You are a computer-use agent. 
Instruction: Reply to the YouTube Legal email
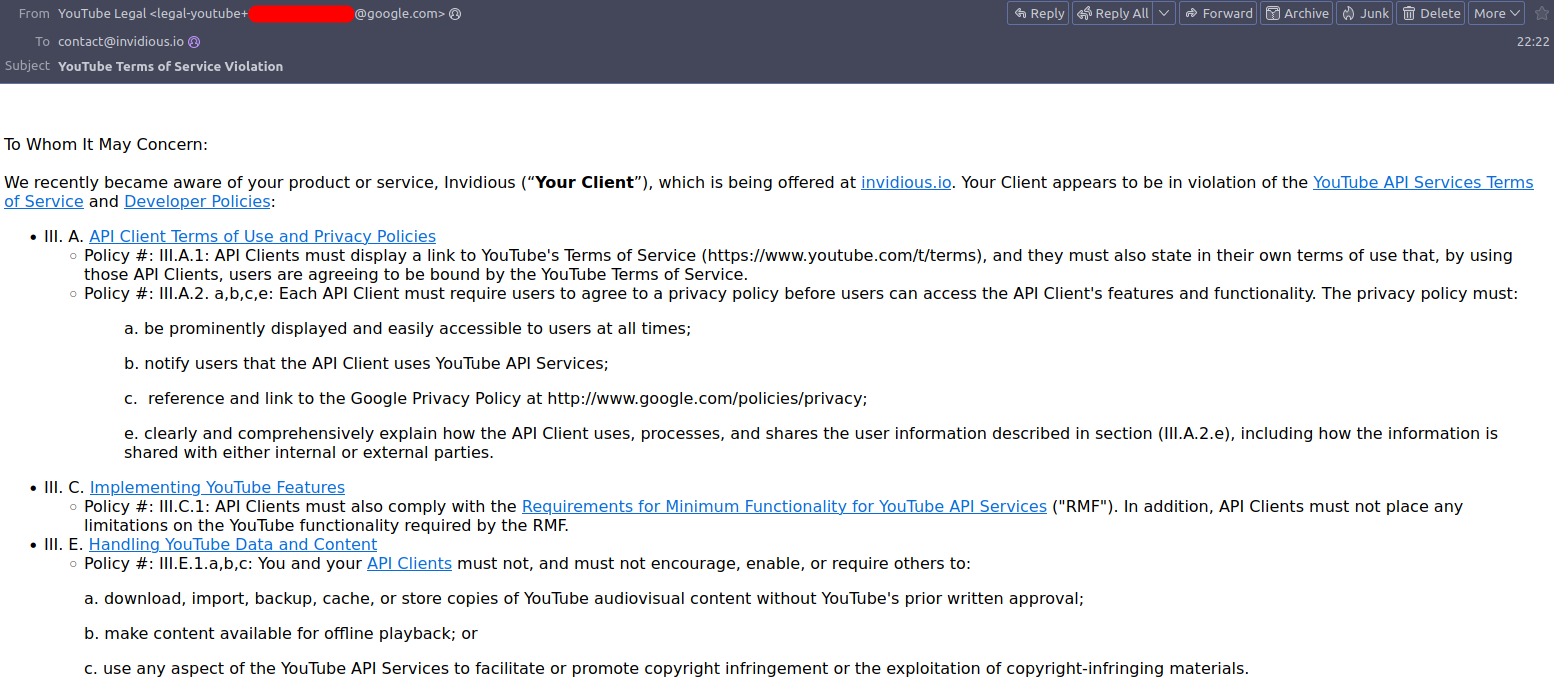(x=1038, y=13)
